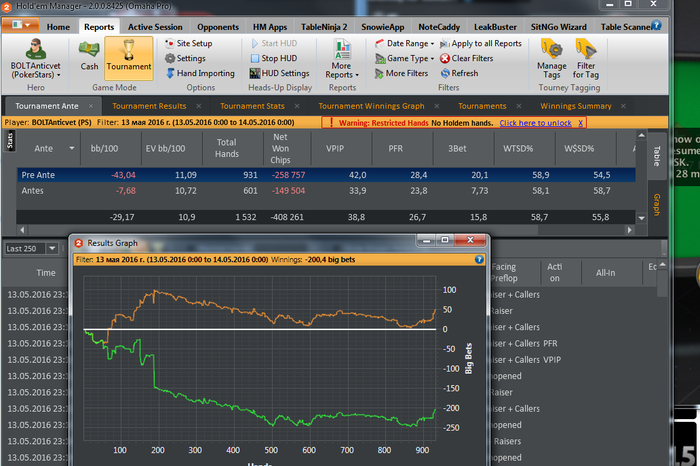Open the More Reports dropdown arrow
The width and height of the screenshot is (700, 466).
click(x=357, y=75)
